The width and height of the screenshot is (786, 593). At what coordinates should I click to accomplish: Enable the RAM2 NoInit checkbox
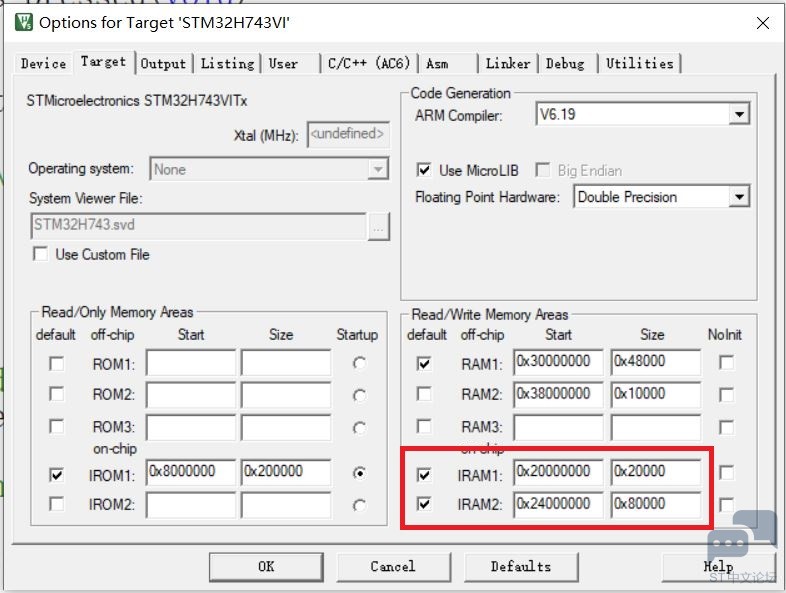tap(726, 395)
